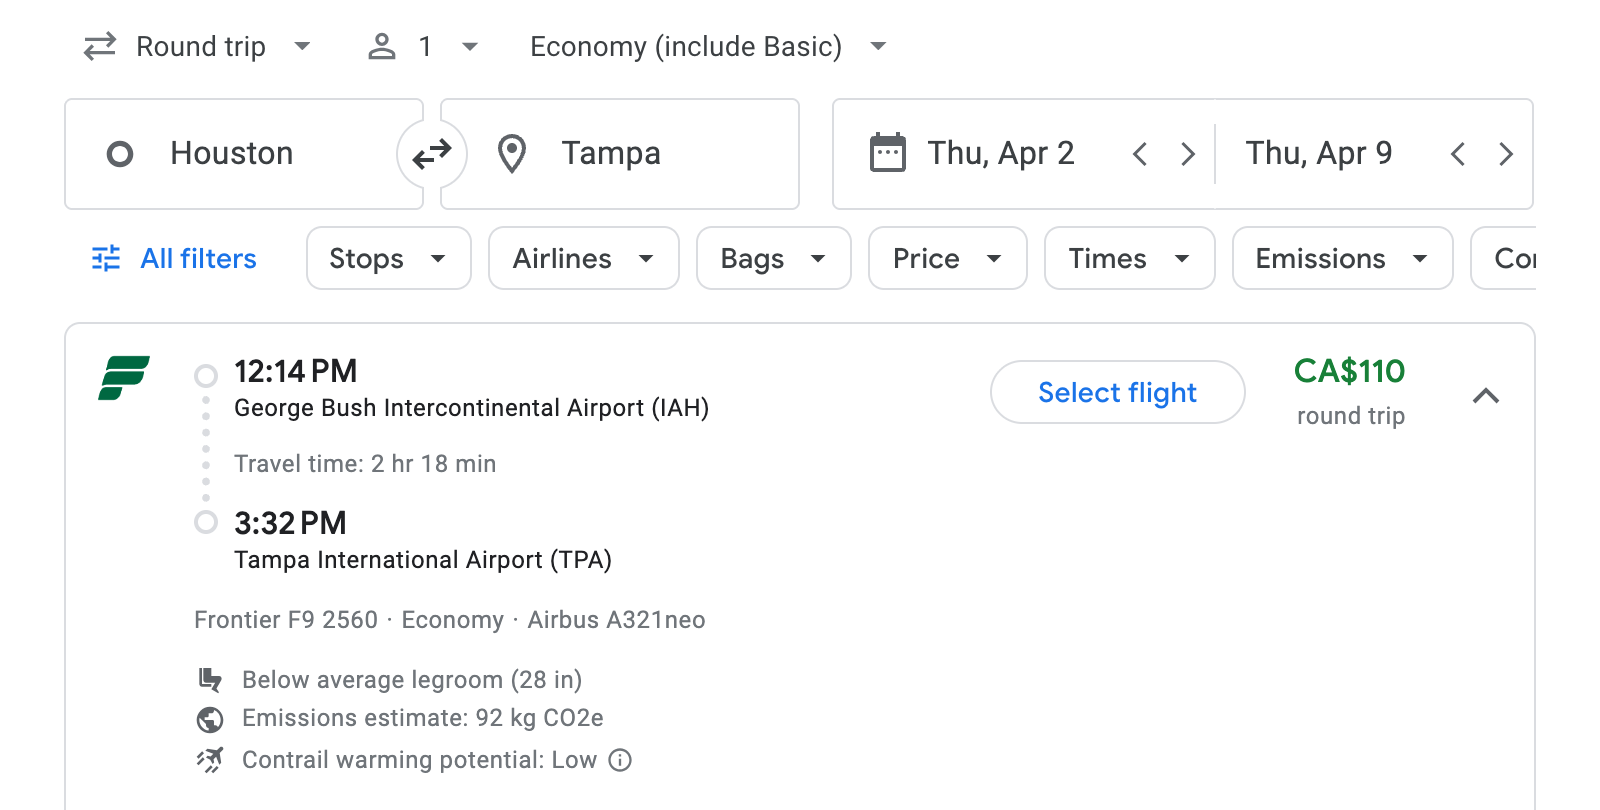Advance the return date to the next day
This screenshot has height=810, width=1600.
point(1506,153)
